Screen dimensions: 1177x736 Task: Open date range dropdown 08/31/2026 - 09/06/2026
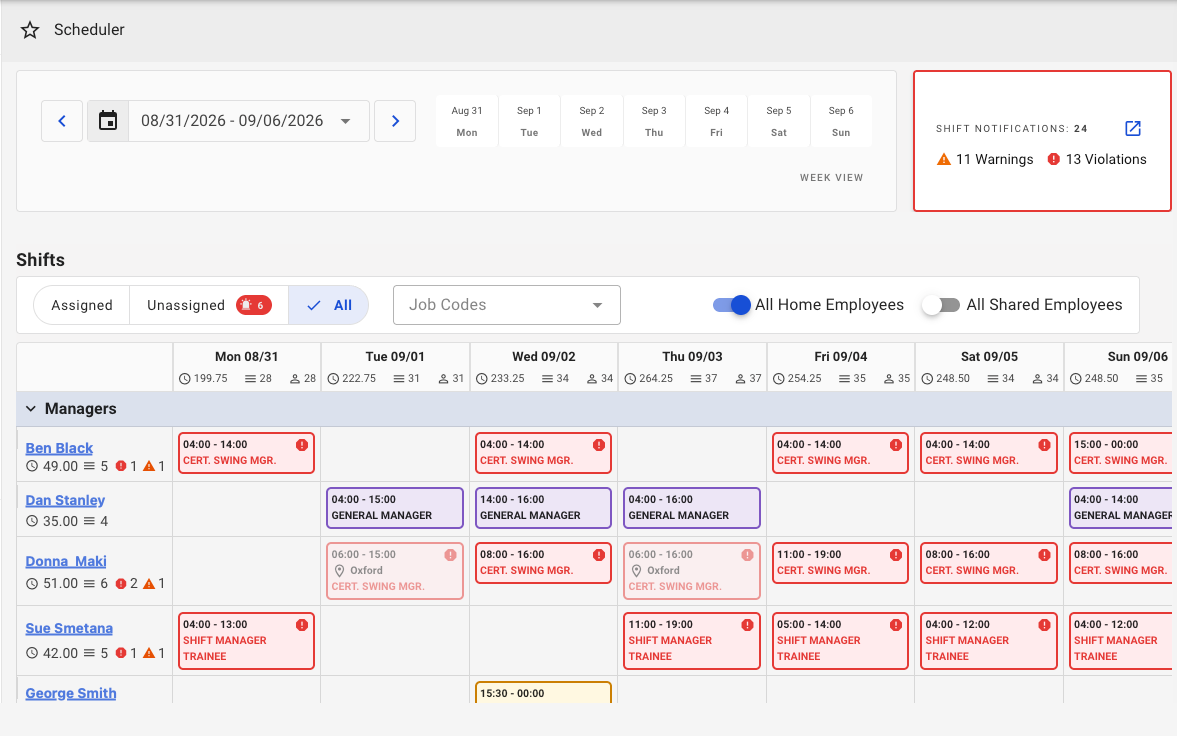click(x=248, y=121)
